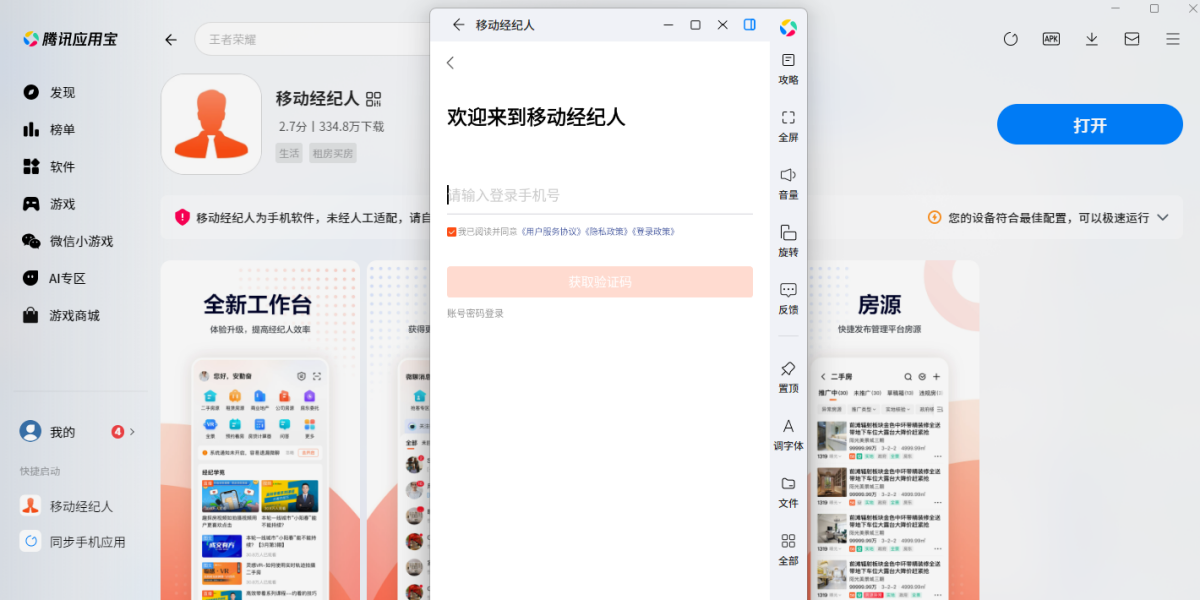Open the mail messages icon
This screenshot has height=600, width=1200.
[x=1132, y=39]
